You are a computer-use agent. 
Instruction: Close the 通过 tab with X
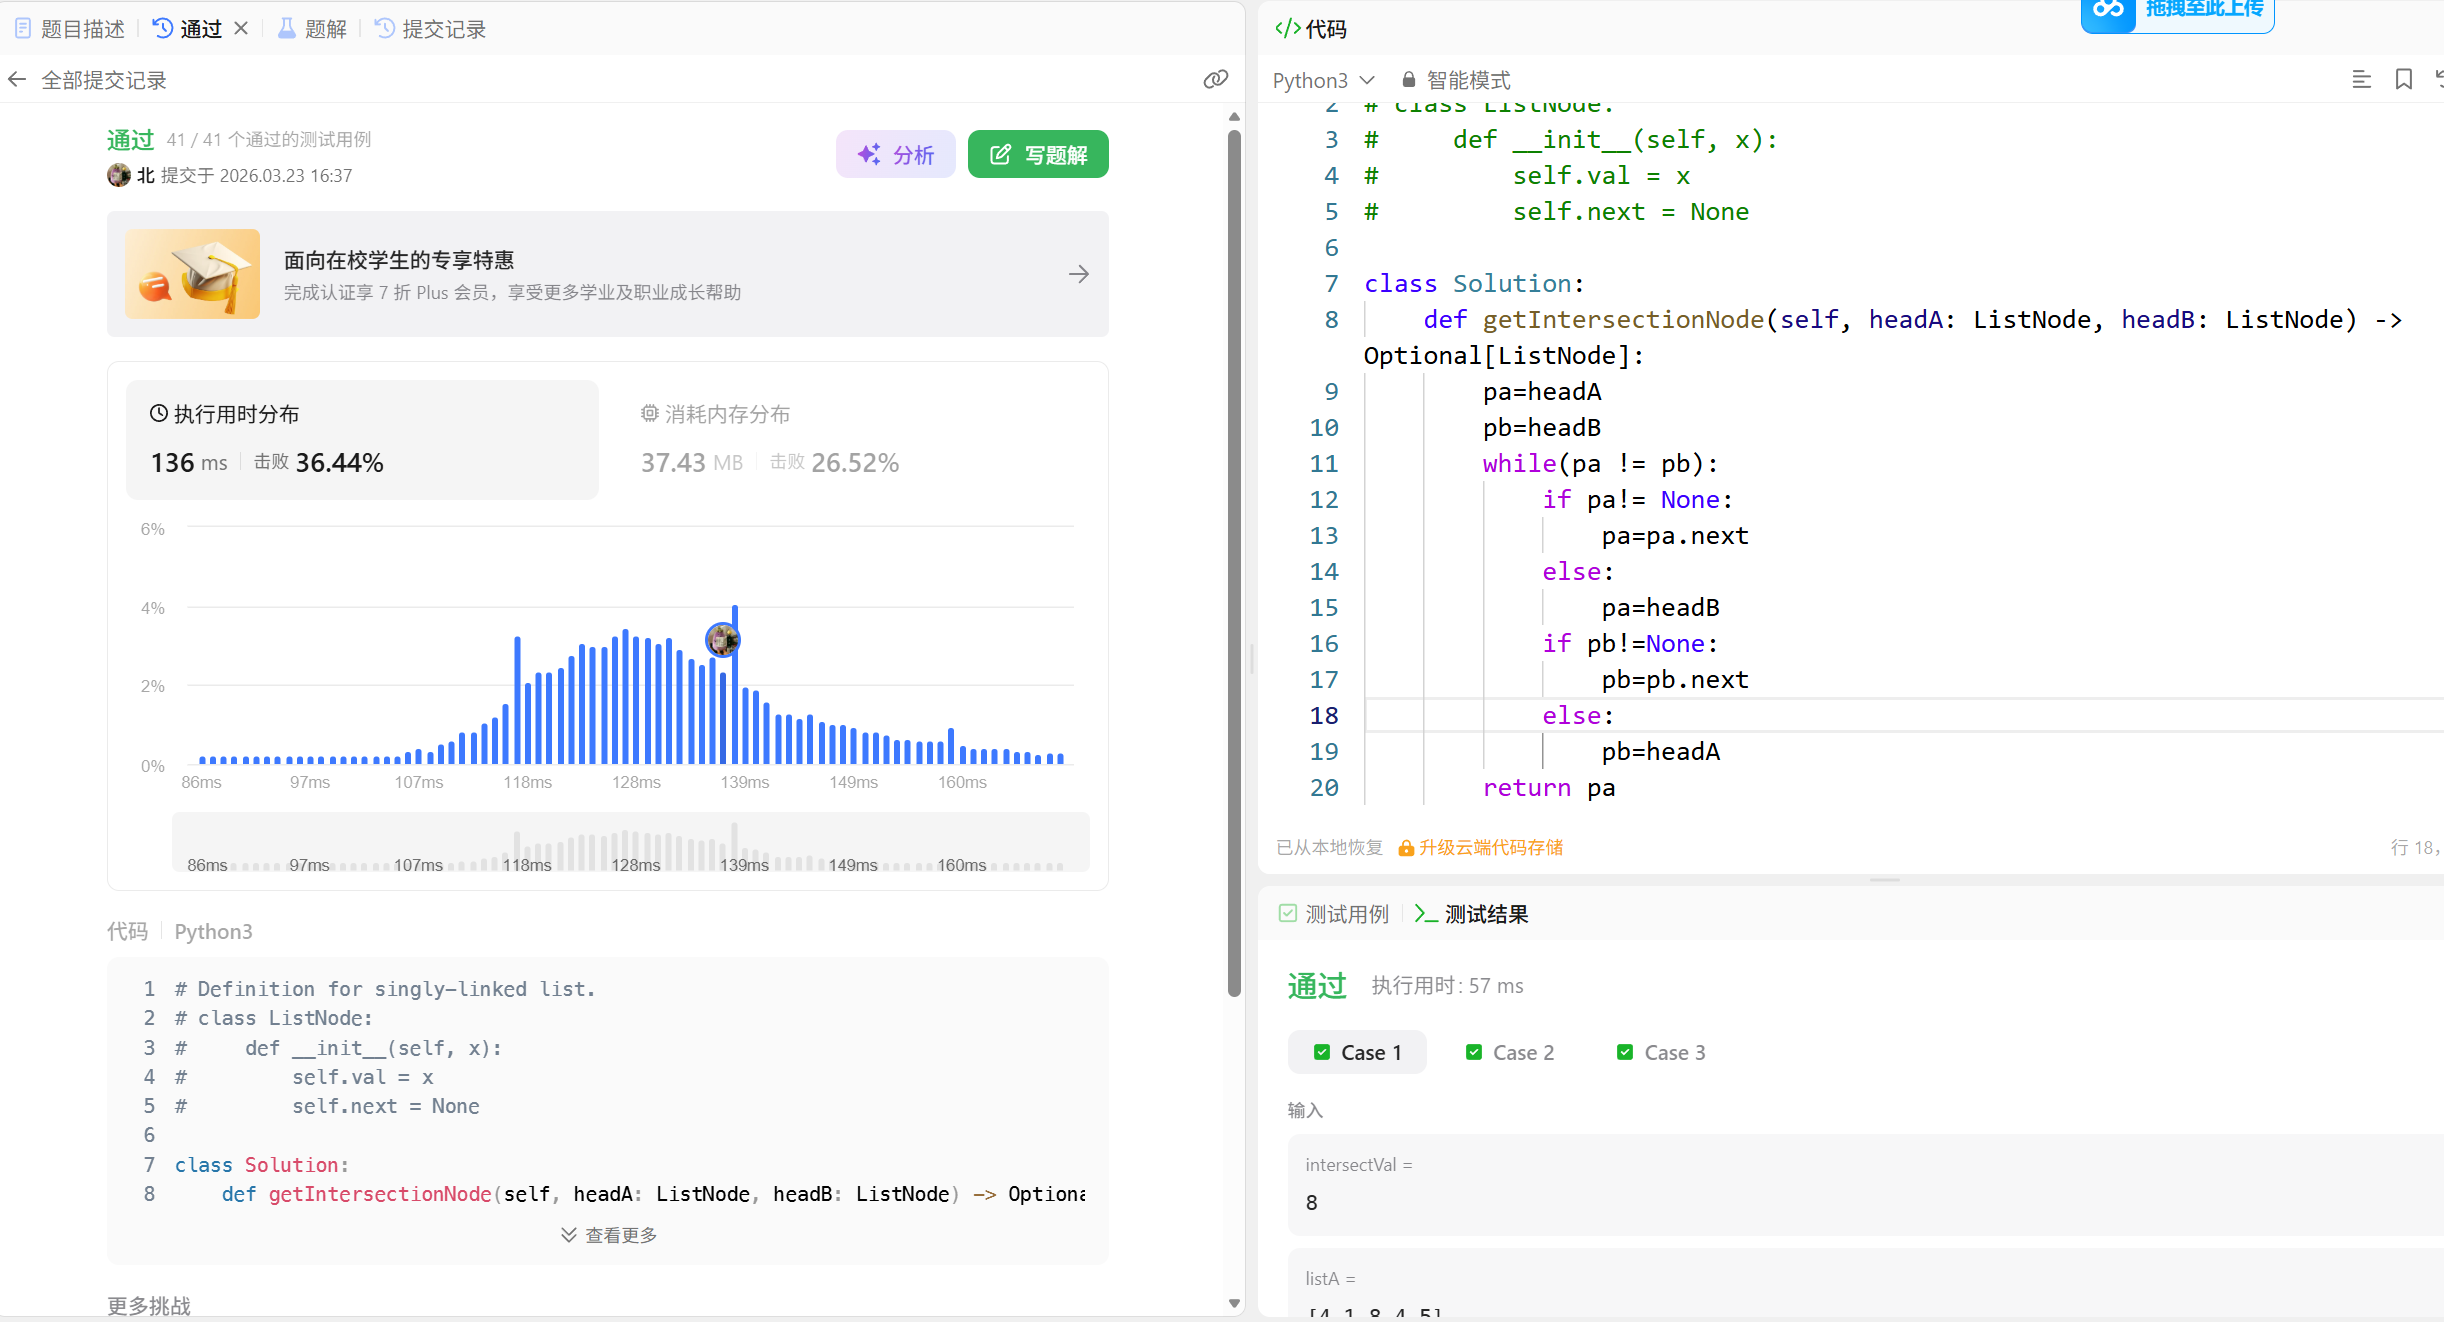click(x=241, y=29)
